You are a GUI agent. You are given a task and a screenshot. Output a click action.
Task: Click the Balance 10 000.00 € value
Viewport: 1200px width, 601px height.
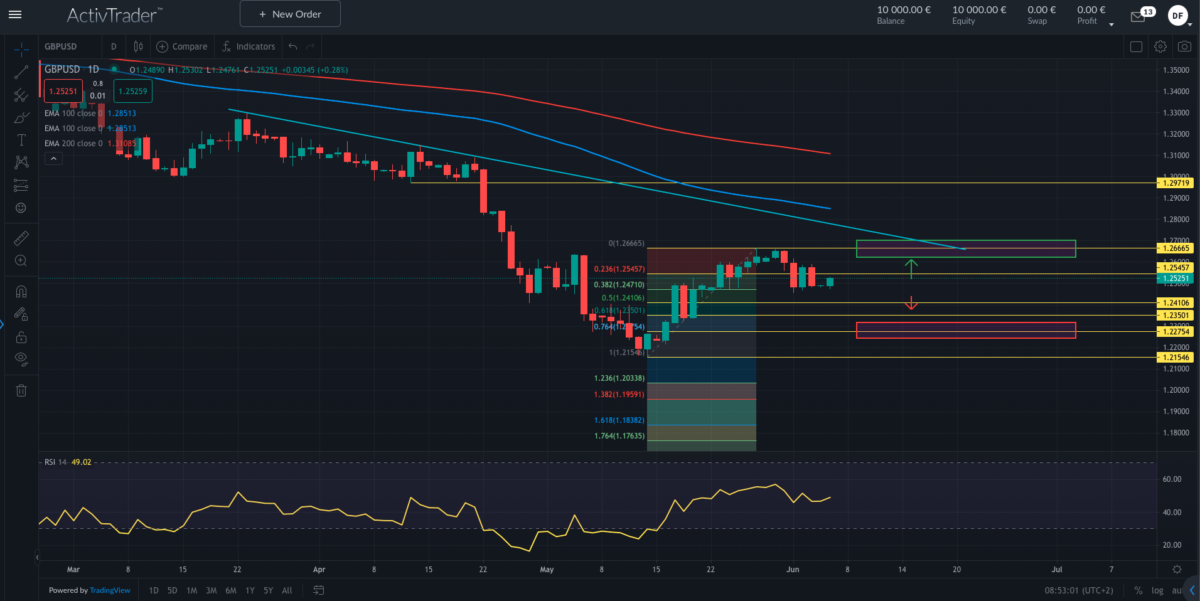pos(904,9)
